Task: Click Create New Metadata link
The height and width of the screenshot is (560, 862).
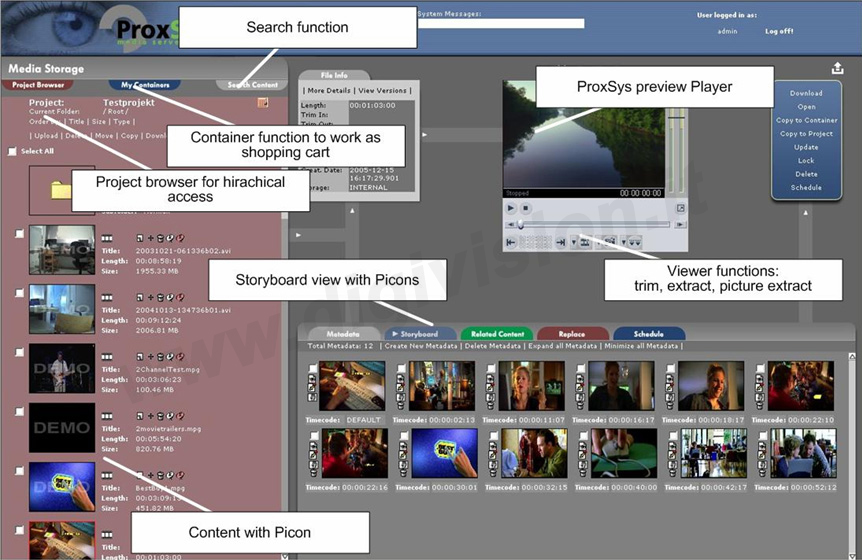Action: pyautogui.click(x=421, y=346)
